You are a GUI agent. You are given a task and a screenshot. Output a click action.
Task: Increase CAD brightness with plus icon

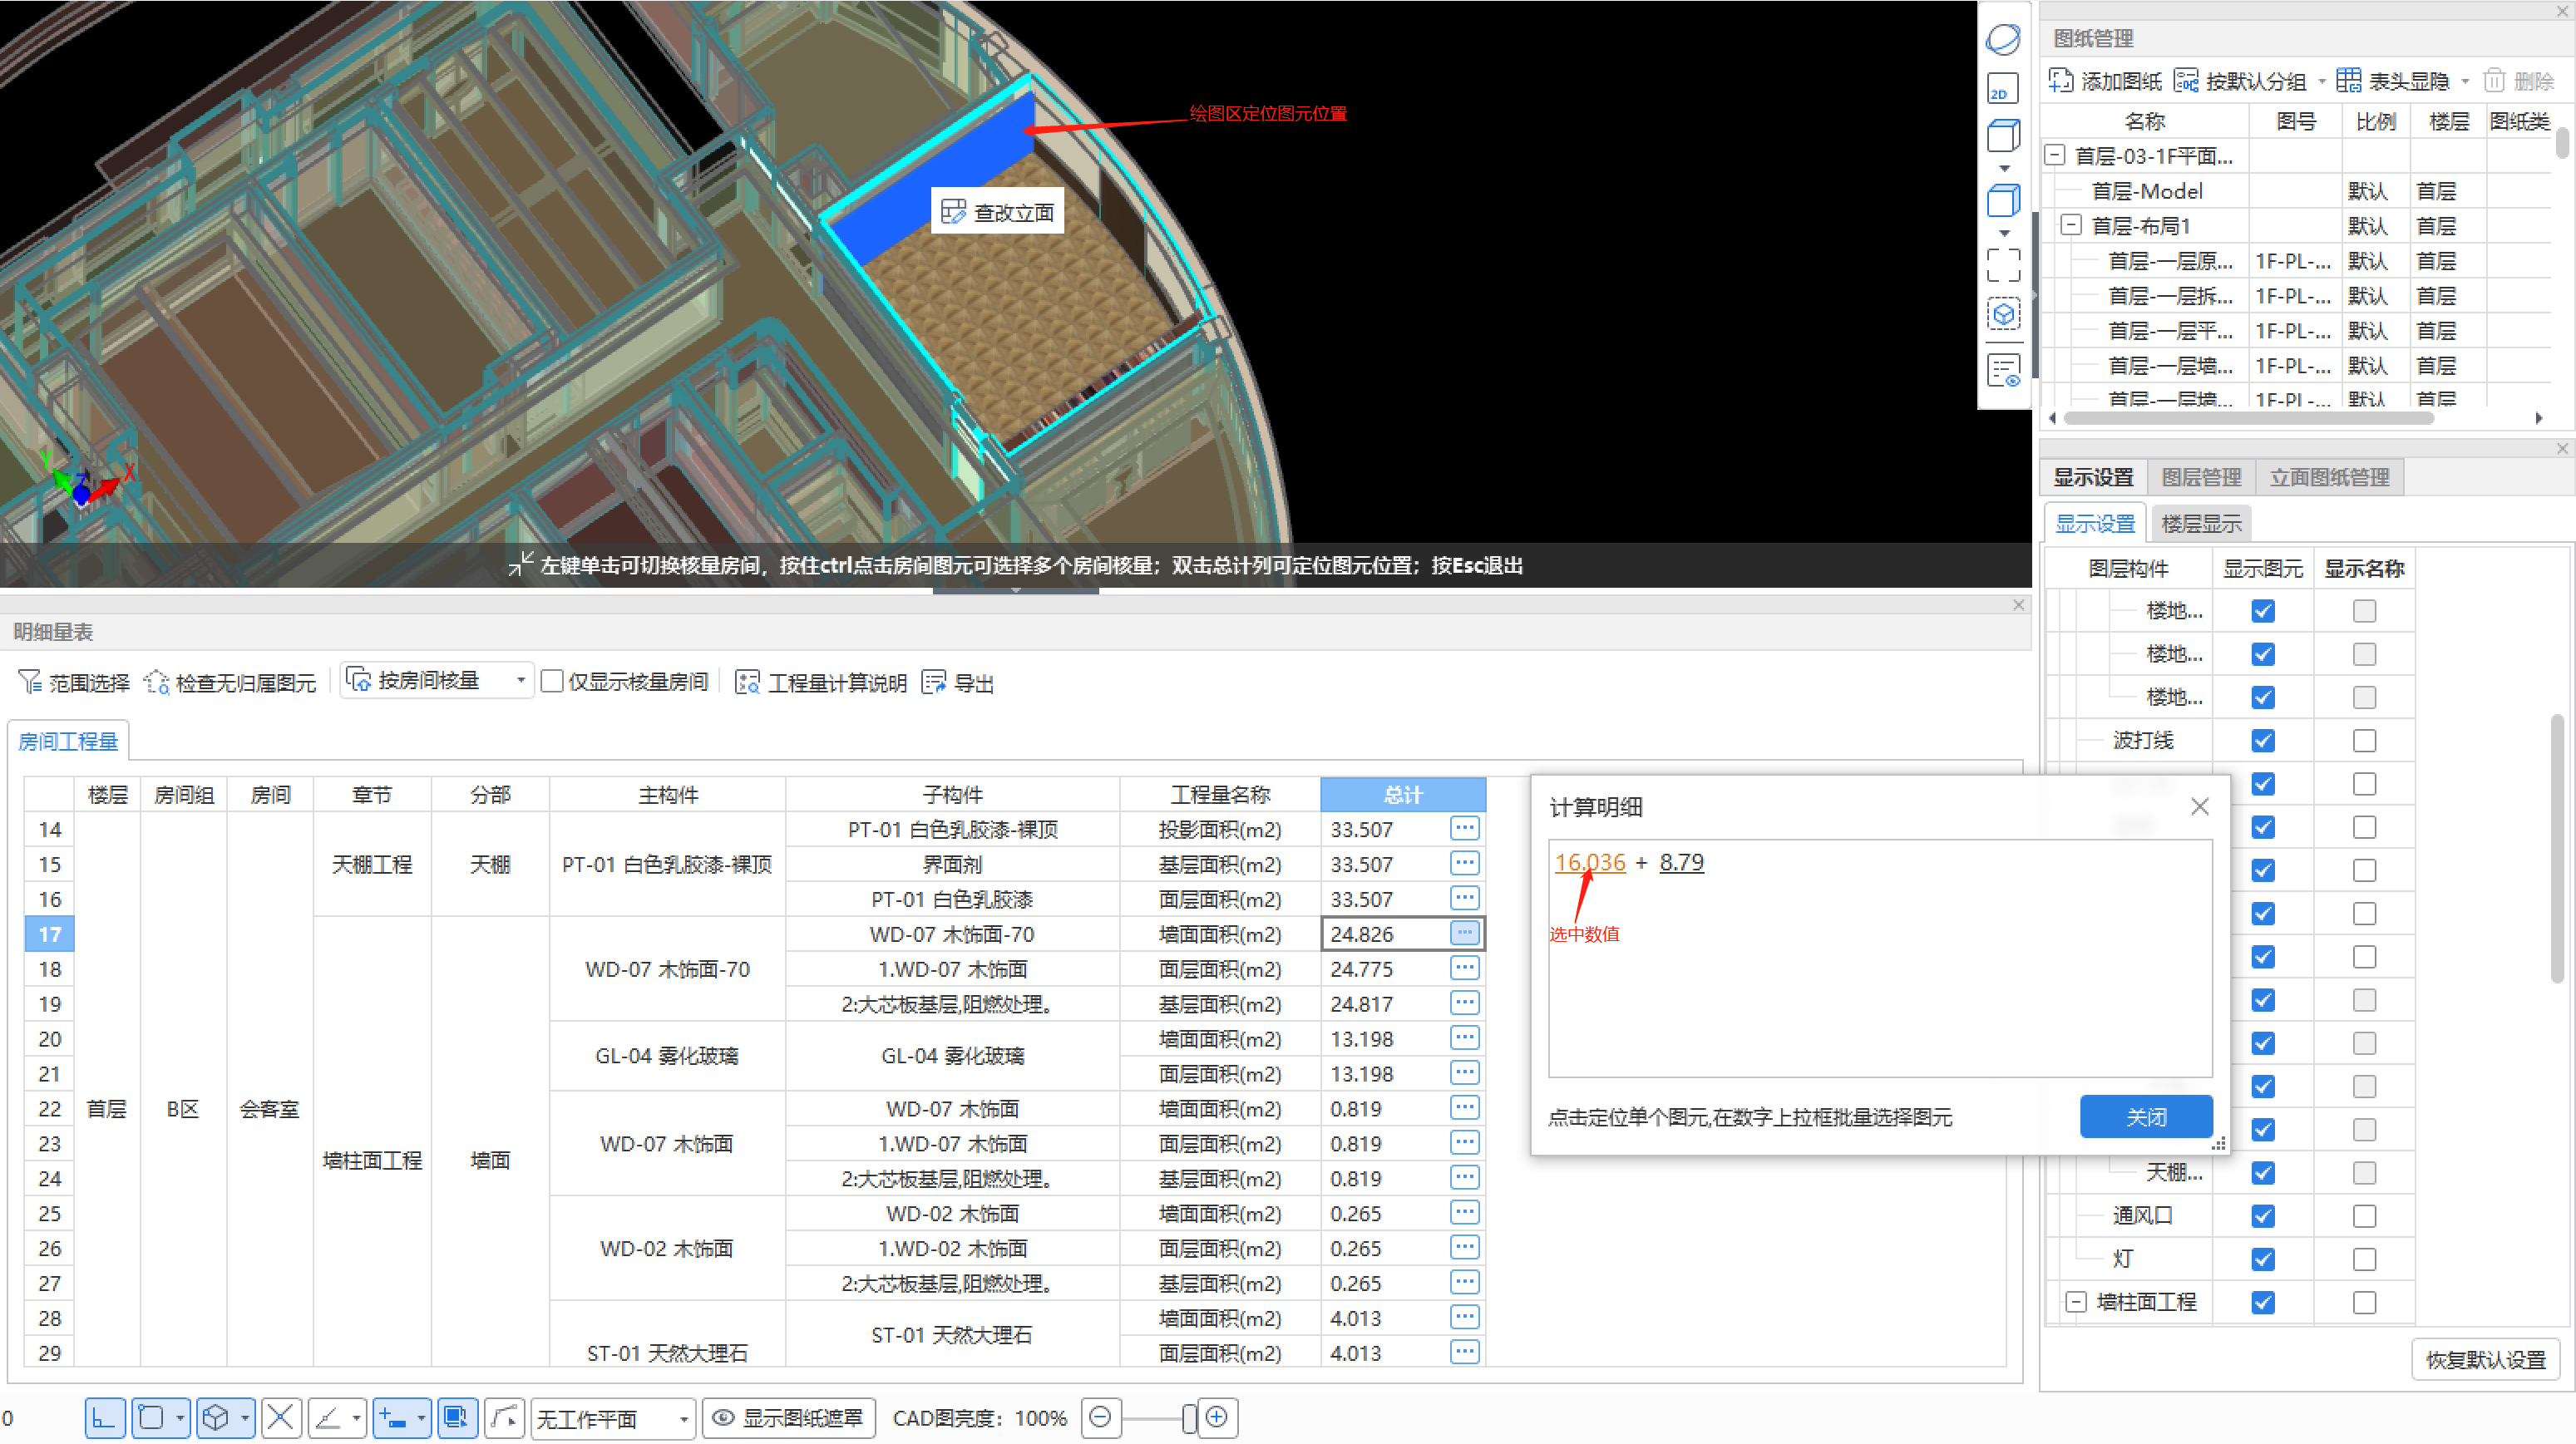point(1217,1417)
